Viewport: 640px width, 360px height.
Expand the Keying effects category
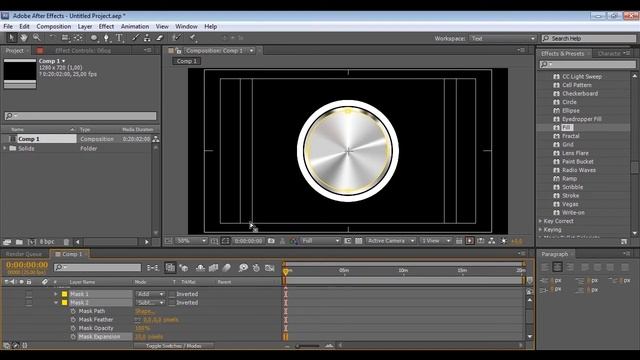[x=540, y=229]
